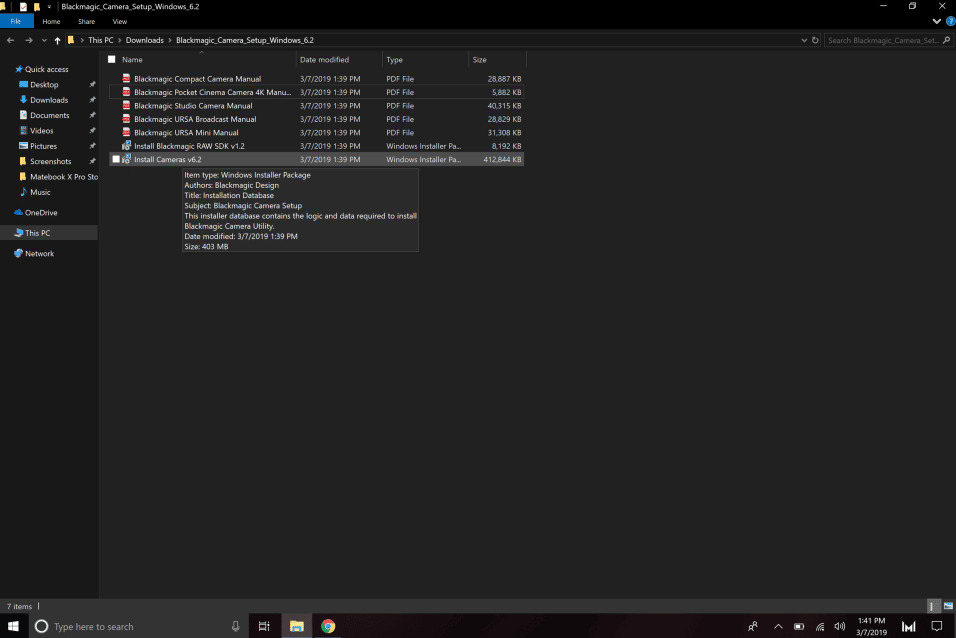Go forward with the forward arrow
Screen dimensions: 956x638
coord(29,40)
